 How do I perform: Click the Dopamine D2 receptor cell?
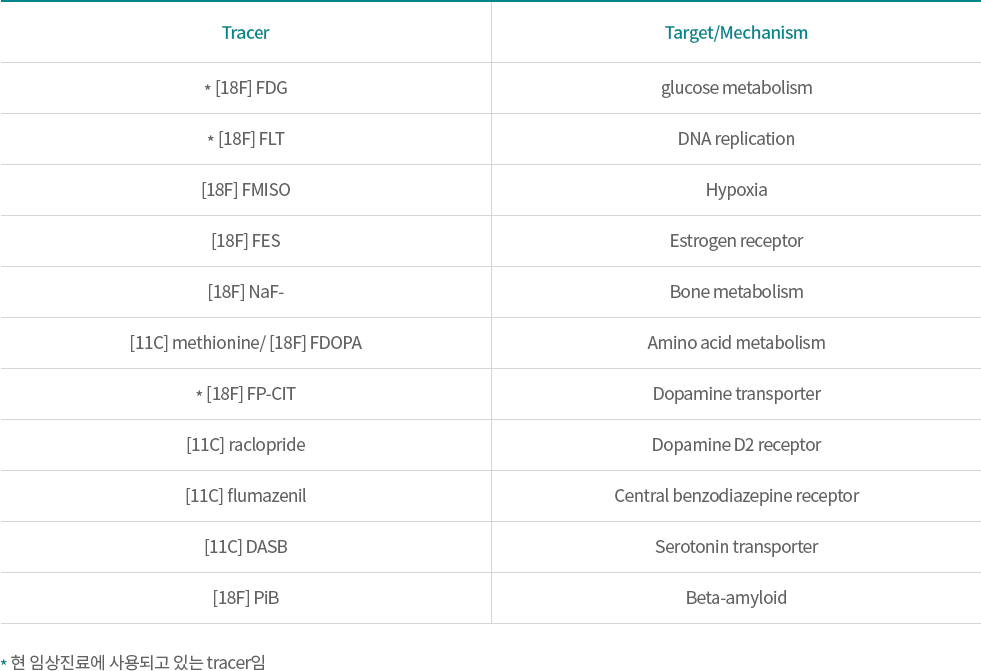(736, 445)
